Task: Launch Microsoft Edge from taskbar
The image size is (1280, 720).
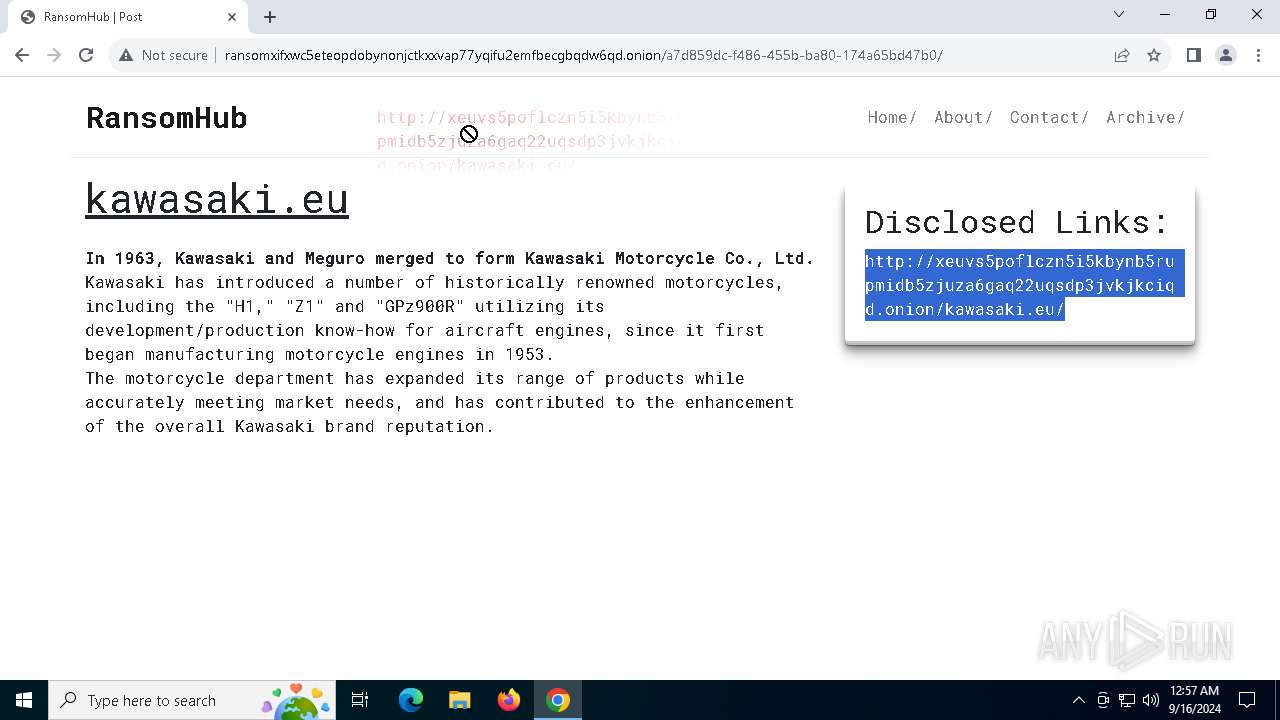Action: 411,700
